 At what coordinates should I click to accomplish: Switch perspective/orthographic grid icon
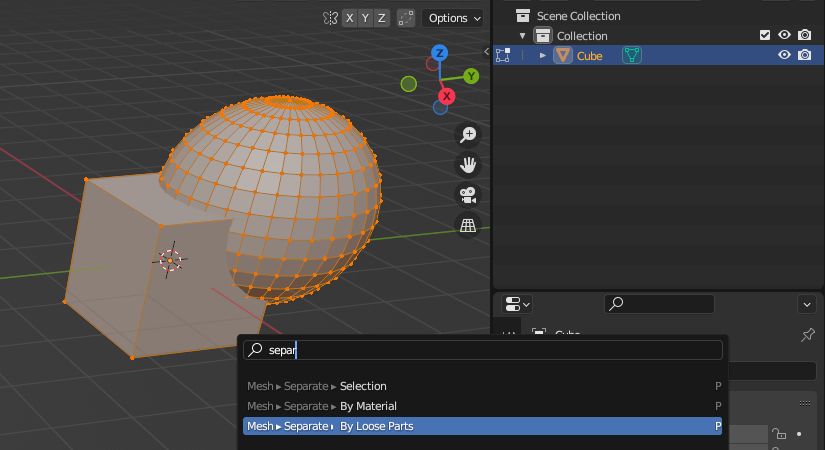[468, 225]
